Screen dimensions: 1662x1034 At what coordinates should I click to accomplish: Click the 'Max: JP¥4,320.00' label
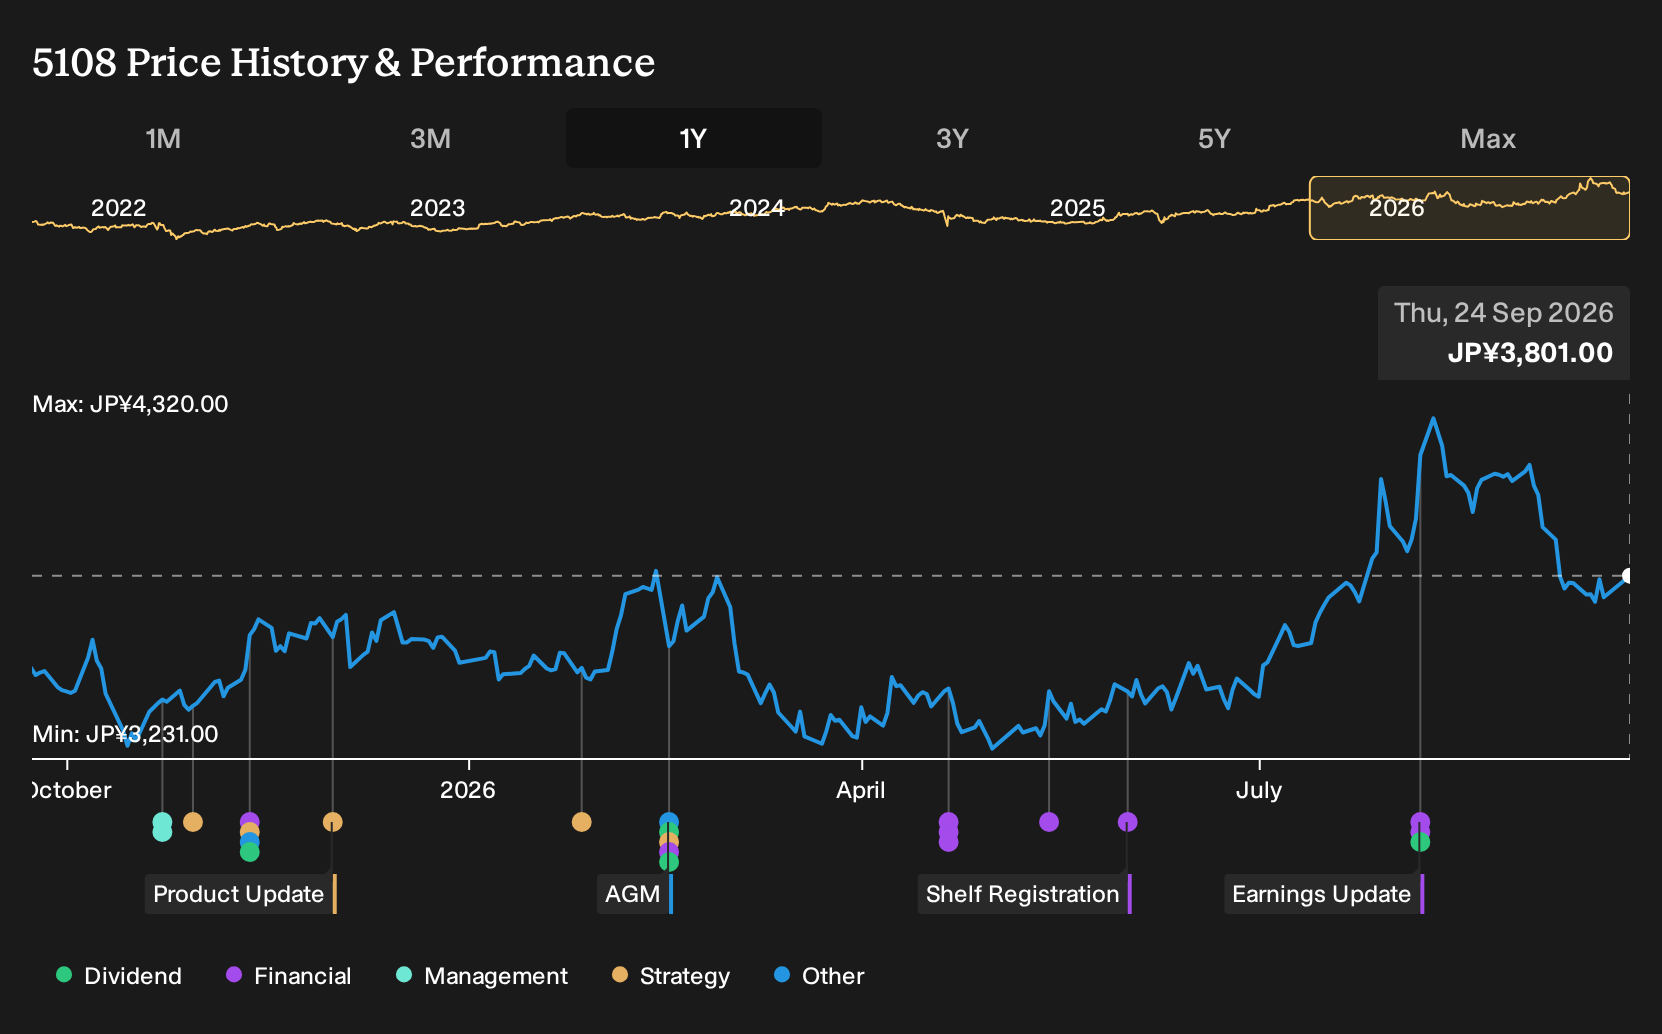[131, 404]
